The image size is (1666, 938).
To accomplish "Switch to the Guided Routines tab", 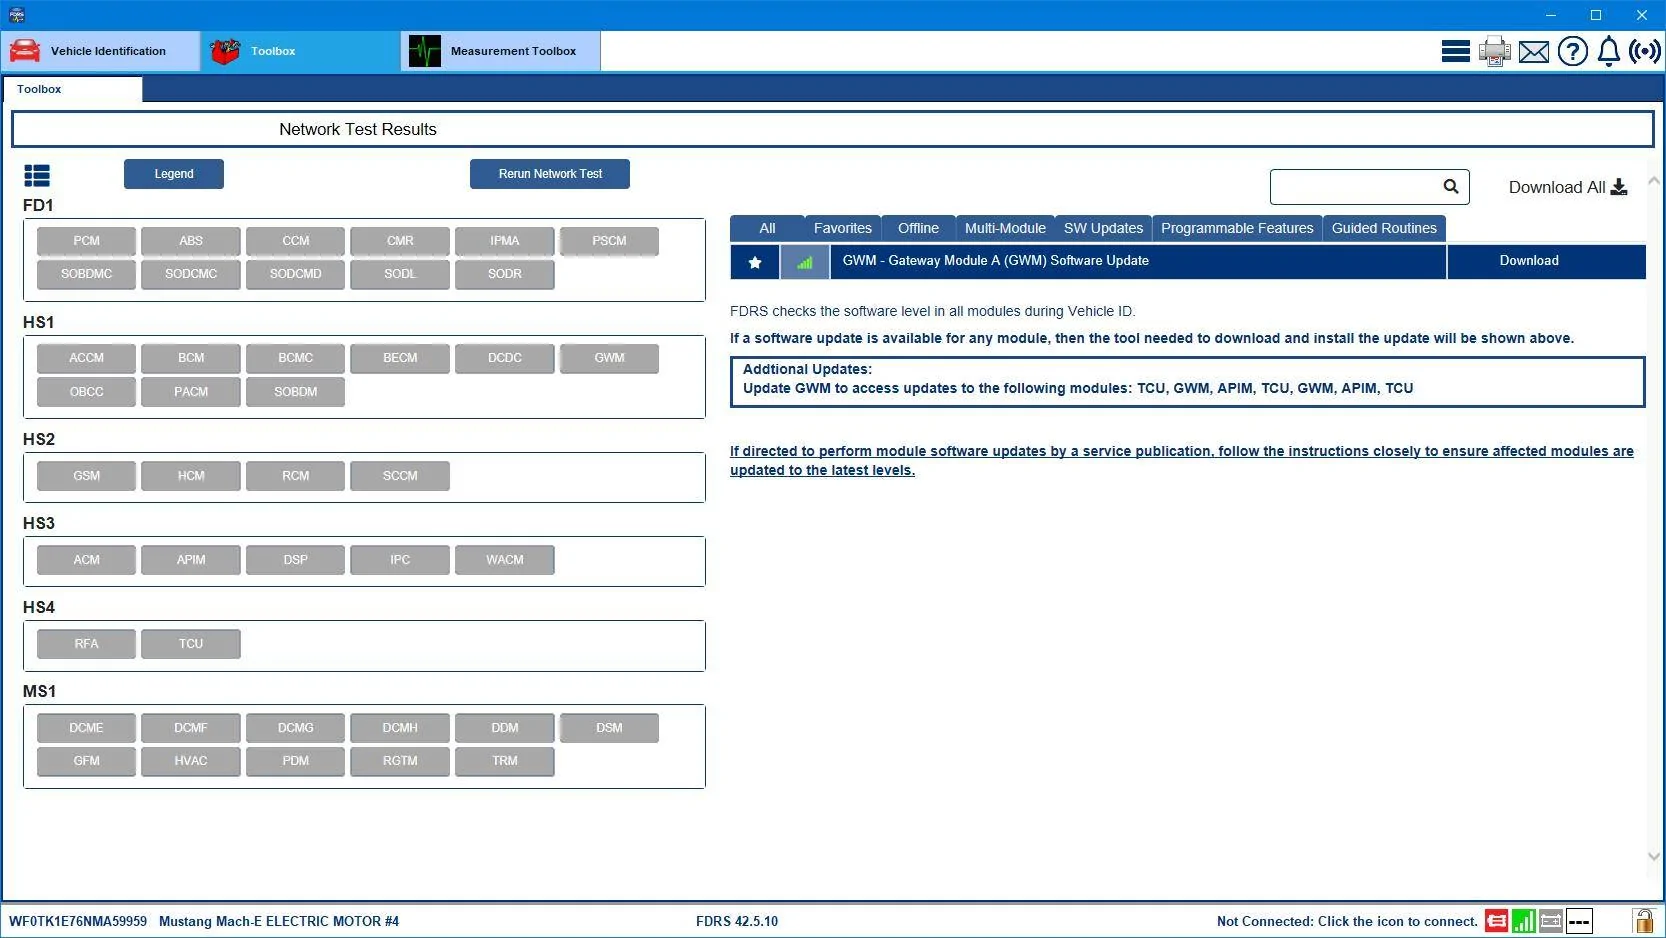I will point(1384,228).
